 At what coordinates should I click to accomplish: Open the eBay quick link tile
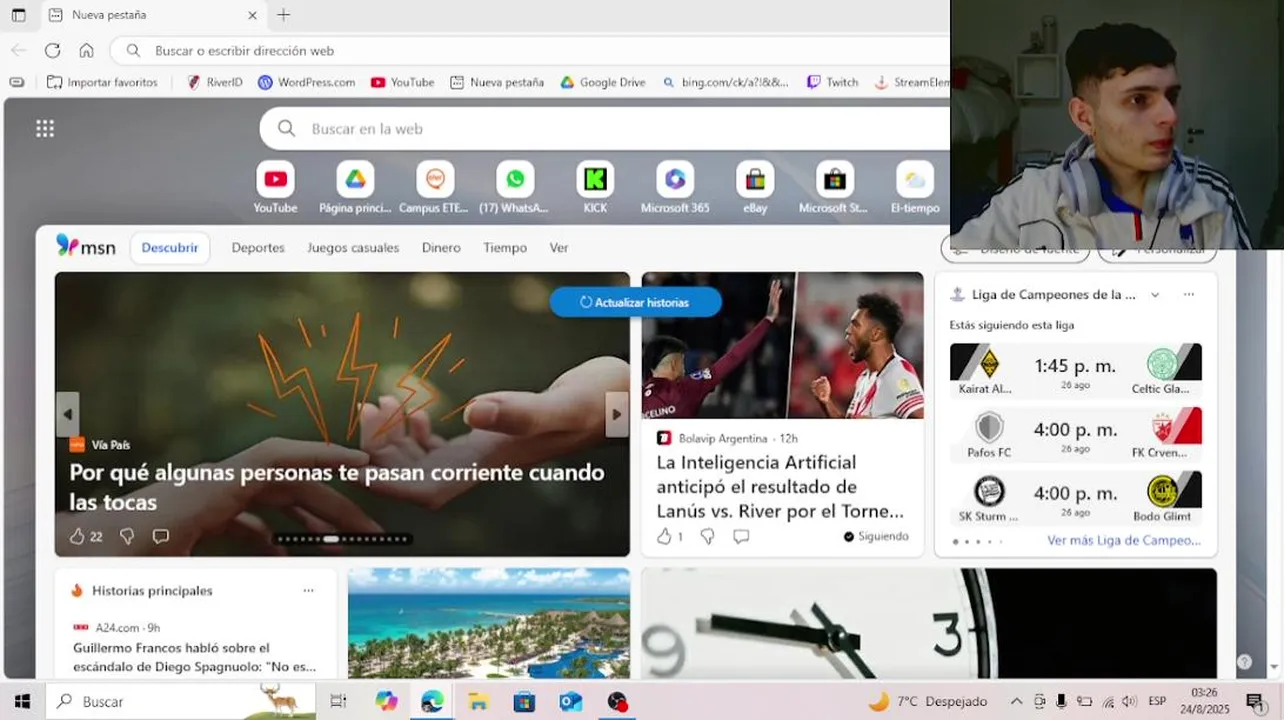755,188
